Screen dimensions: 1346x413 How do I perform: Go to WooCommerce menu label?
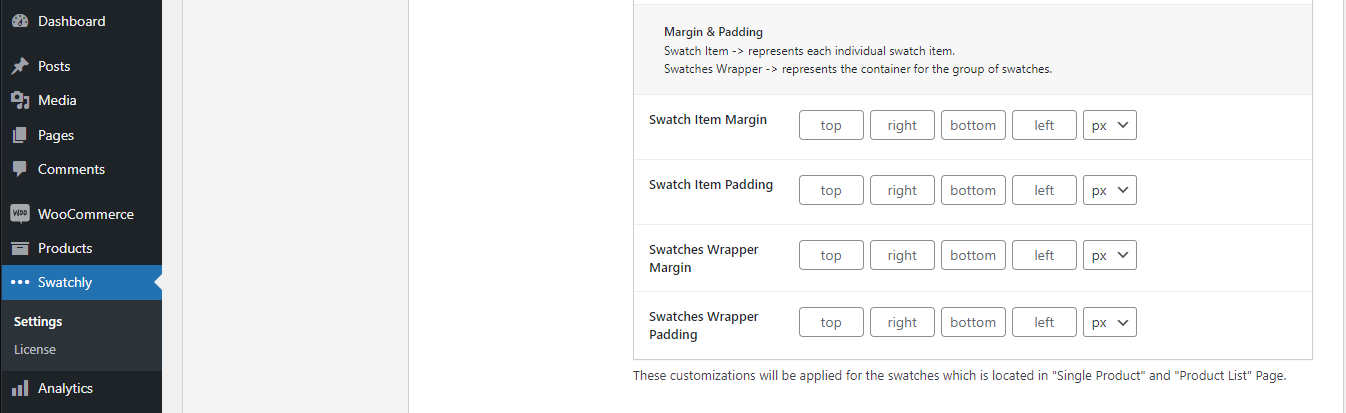(x=85, y=214)
